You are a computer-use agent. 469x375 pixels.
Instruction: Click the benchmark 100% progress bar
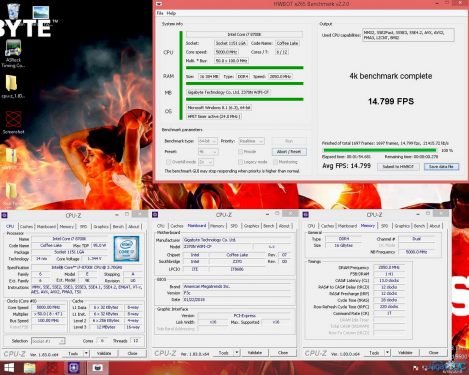click(380, 151)
